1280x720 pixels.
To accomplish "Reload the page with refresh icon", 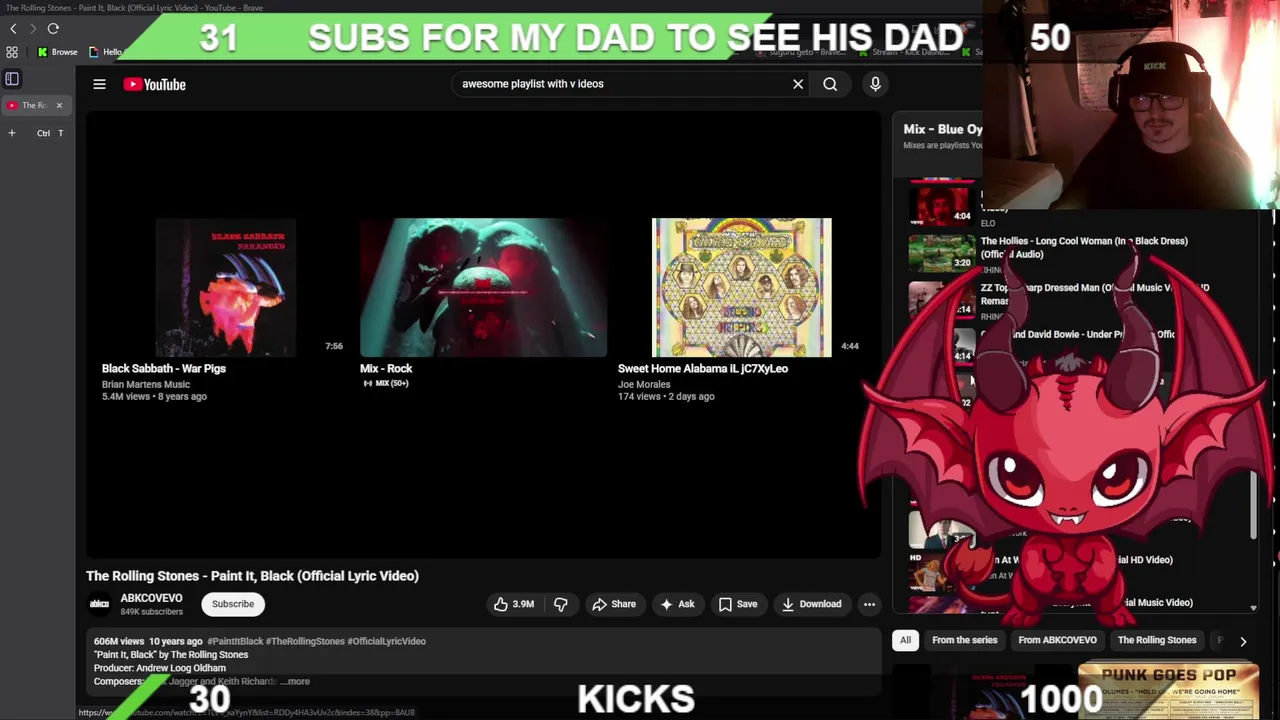I will tap(53, 29).
